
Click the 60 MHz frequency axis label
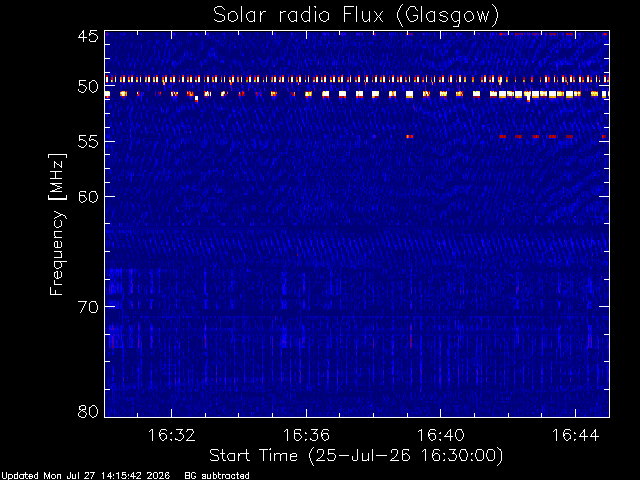(x=88, y=196)
